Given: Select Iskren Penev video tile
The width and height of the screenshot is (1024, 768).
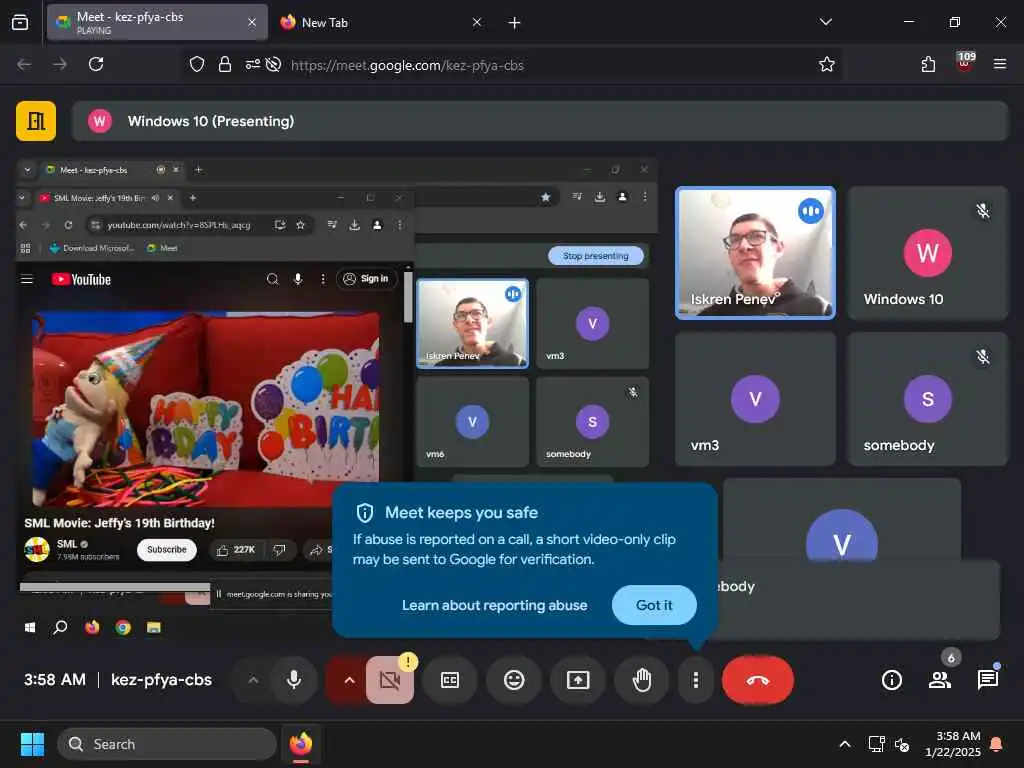Looking at the screenshot, I should point(755,253).
